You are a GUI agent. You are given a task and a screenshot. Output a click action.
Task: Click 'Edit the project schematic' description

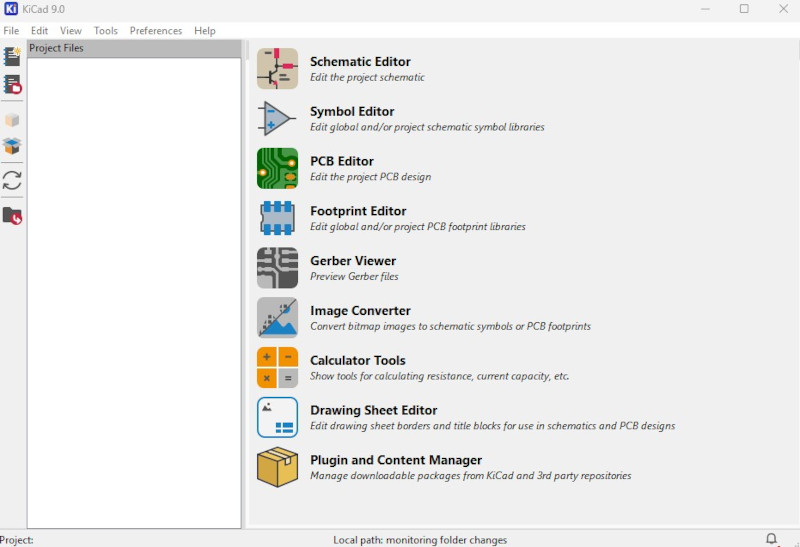click(367, 78)
